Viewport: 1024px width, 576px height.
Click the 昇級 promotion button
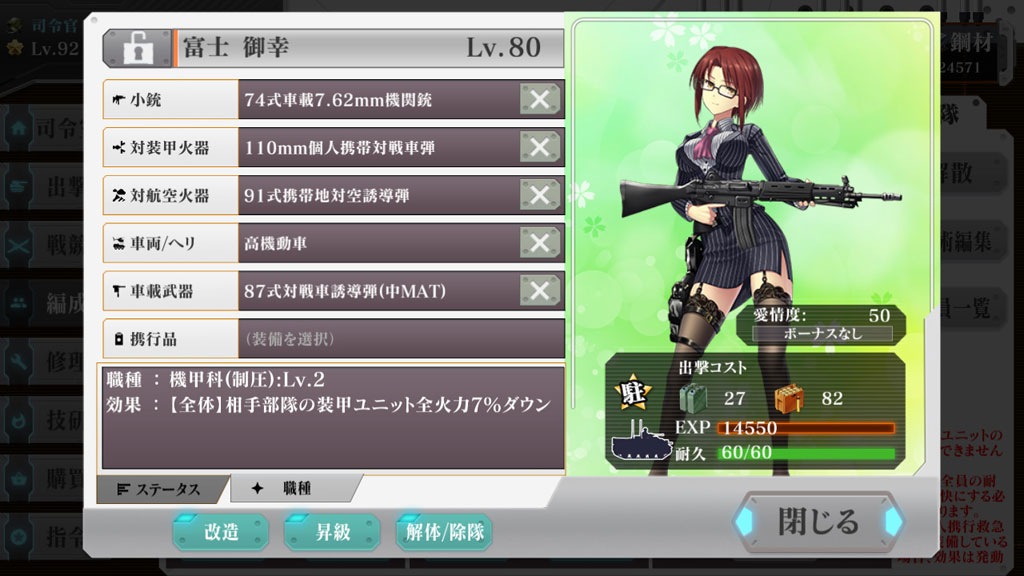[332, 532]
